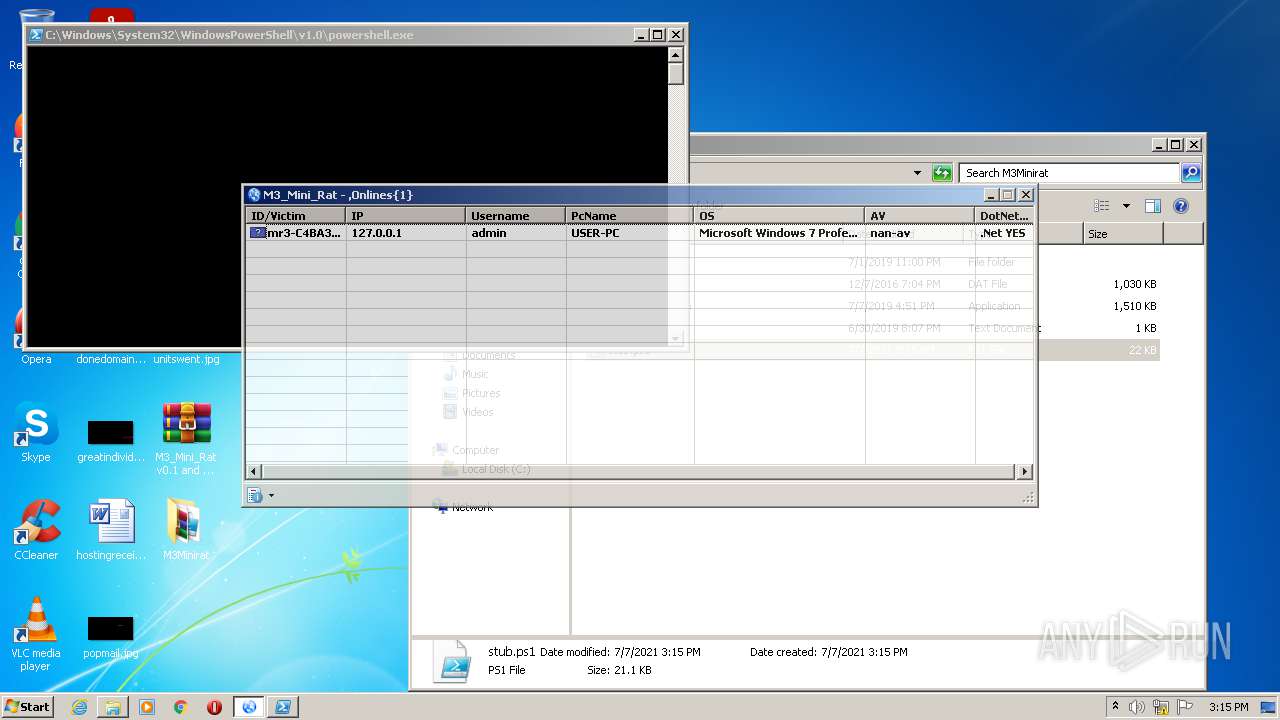
Task: Click stub.ps1 file icon in details pane
Action: click(451, 662)
